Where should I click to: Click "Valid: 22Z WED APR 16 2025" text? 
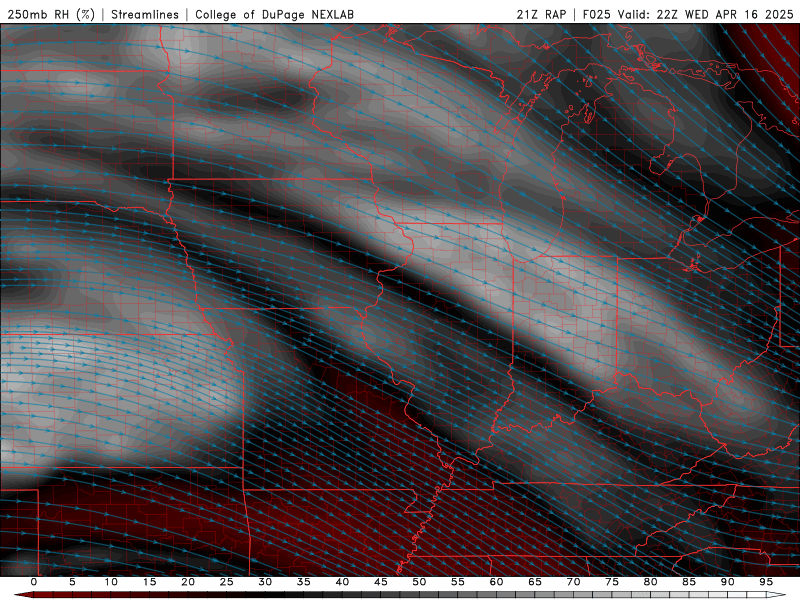point(706,14)
